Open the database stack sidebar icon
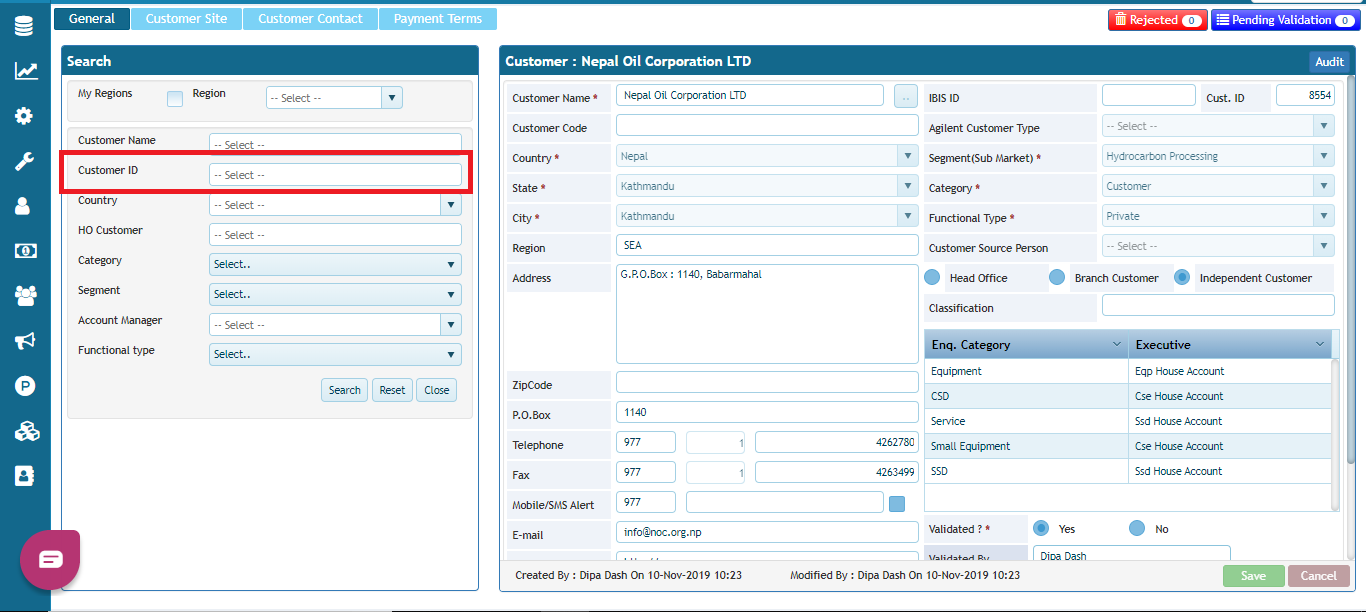This screenshot has height=612, width=1366. 24,26
